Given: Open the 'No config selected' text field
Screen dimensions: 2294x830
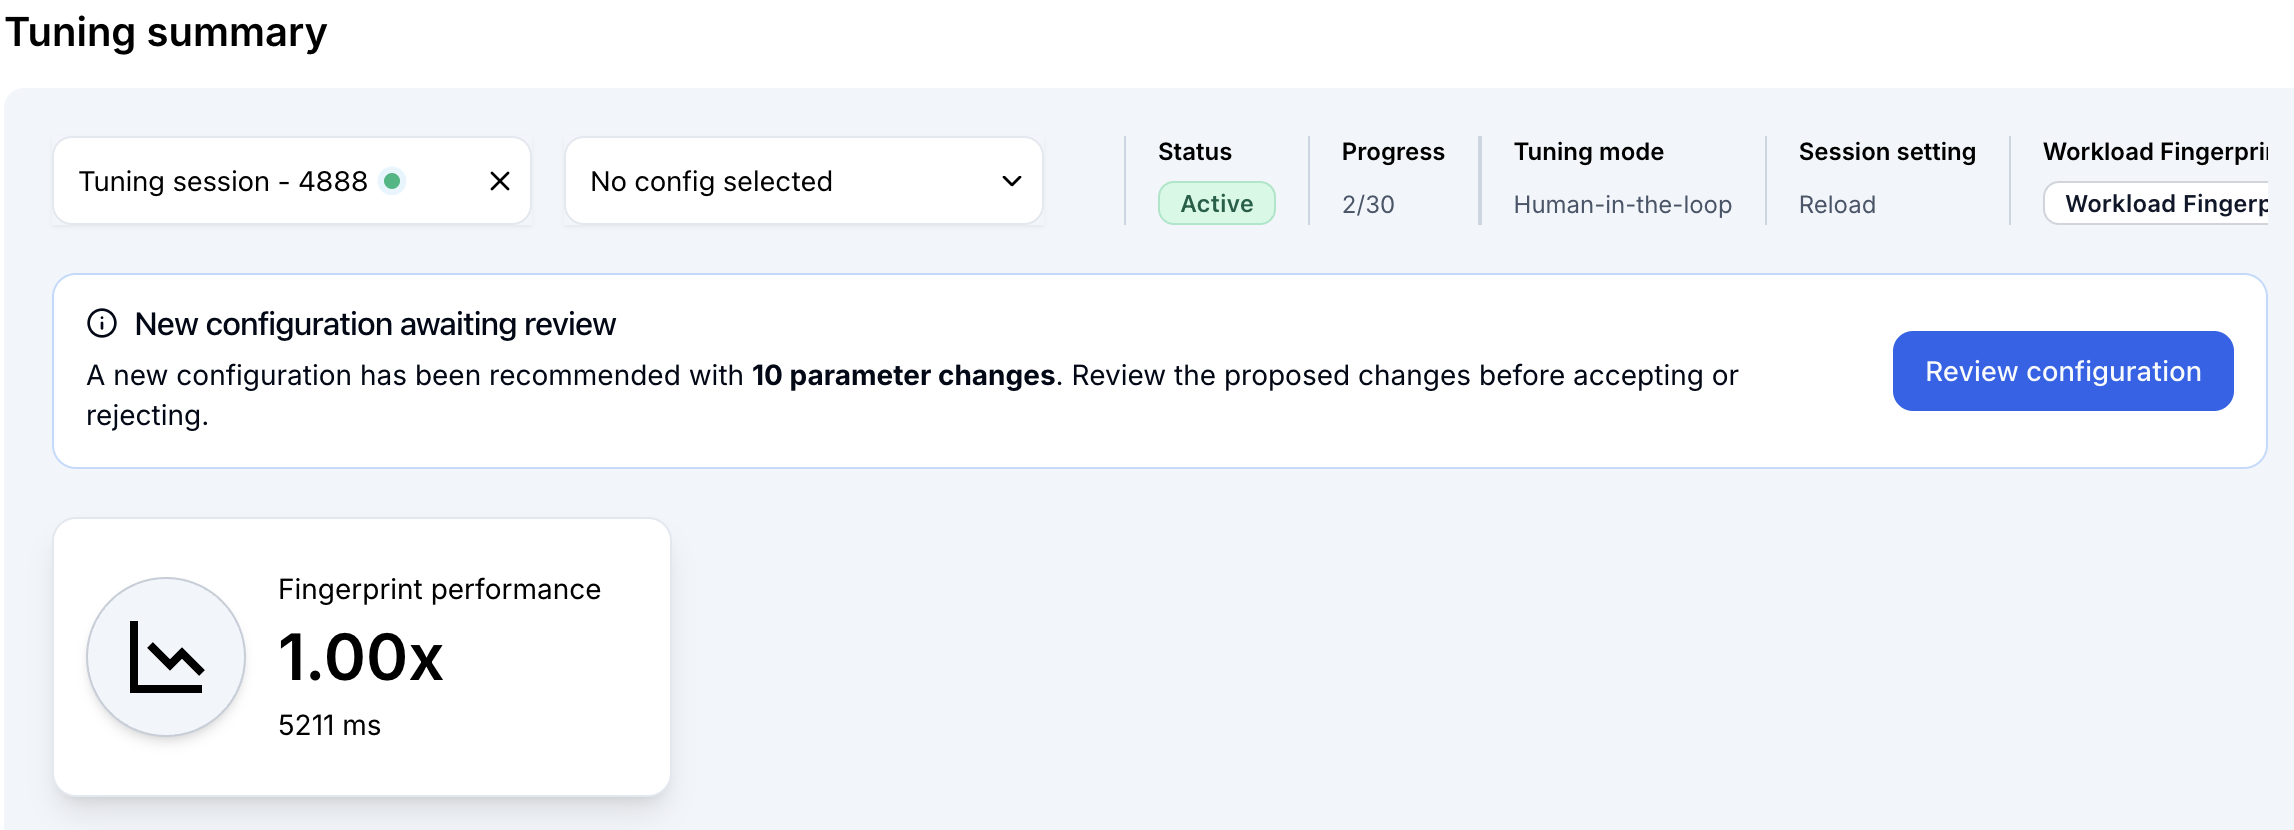Looking at the screenshot, I should (711, 181).
